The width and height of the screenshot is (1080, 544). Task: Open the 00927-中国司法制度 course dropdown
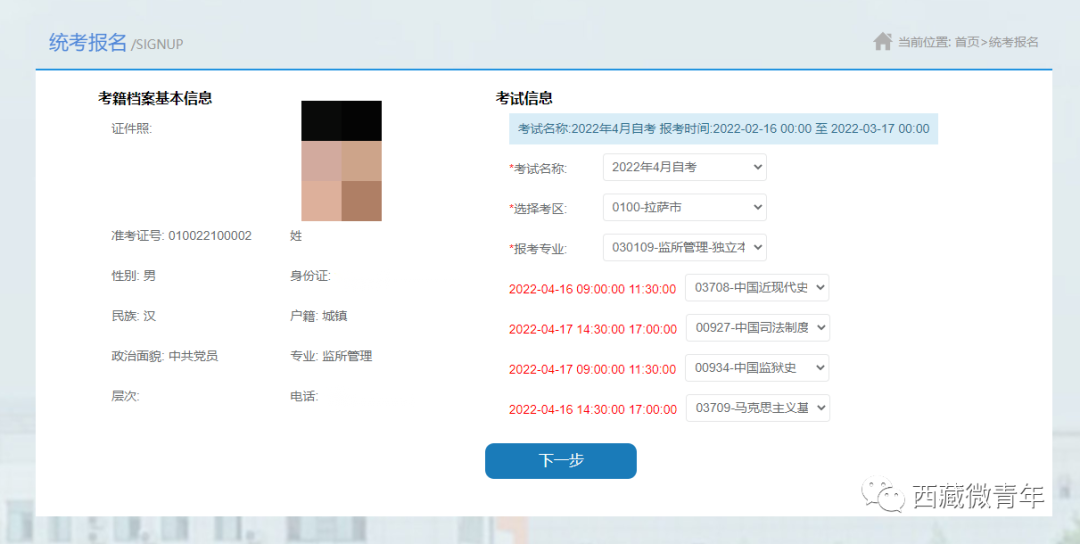(757, 328)
